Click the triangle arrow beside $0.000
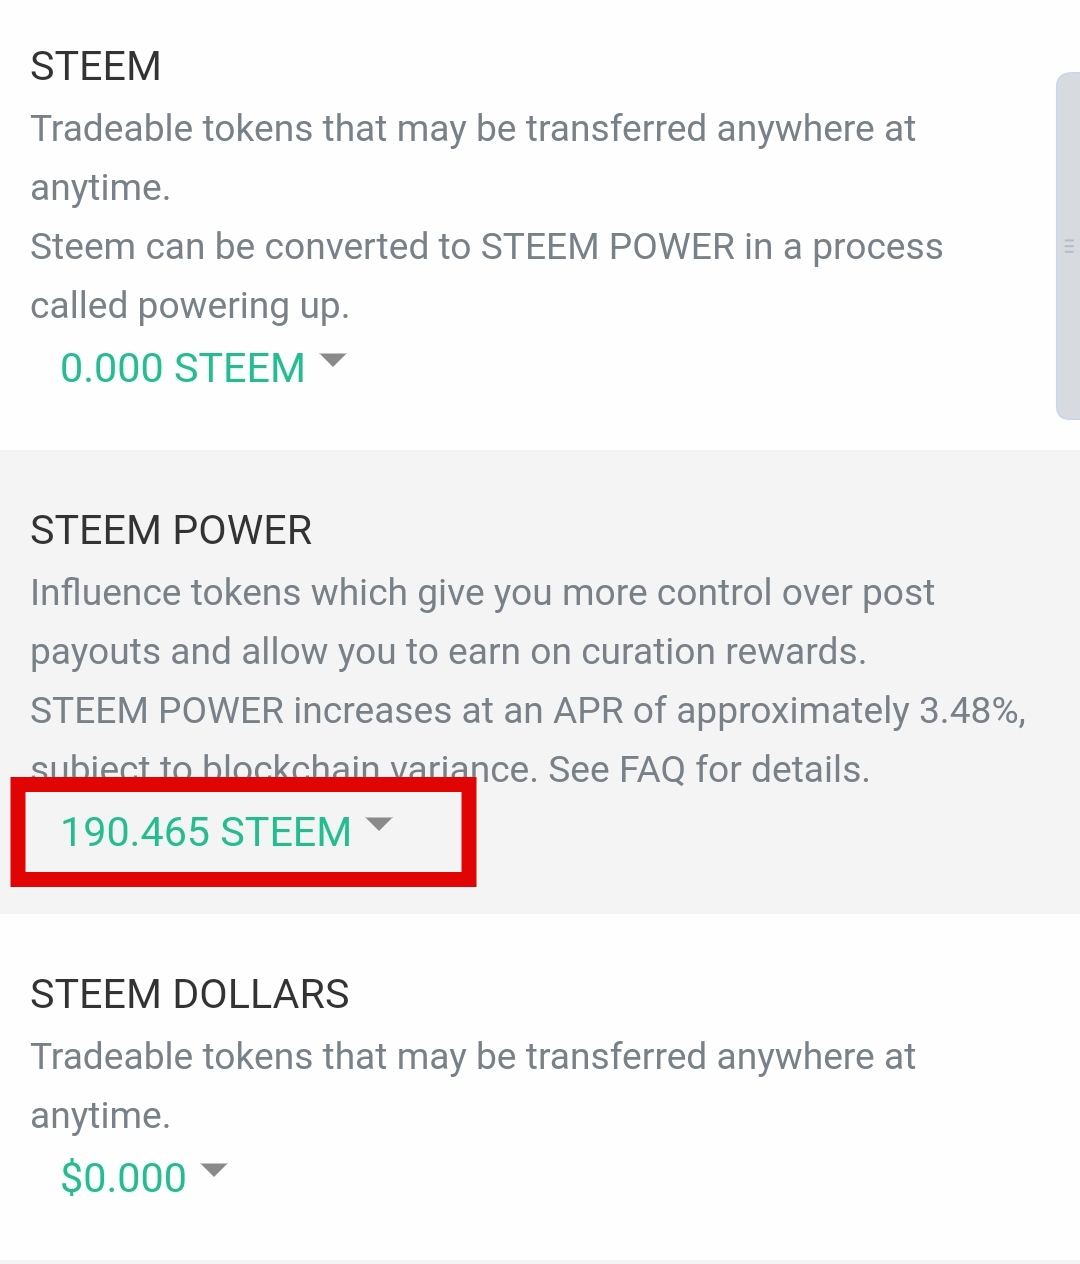 (214, 1169)
